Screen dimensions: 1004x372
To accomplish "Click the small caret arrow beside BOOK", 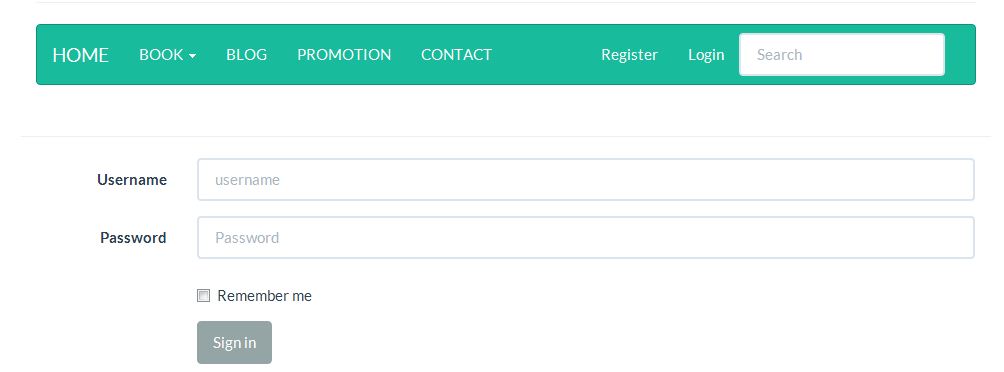I will pos(192,56).
